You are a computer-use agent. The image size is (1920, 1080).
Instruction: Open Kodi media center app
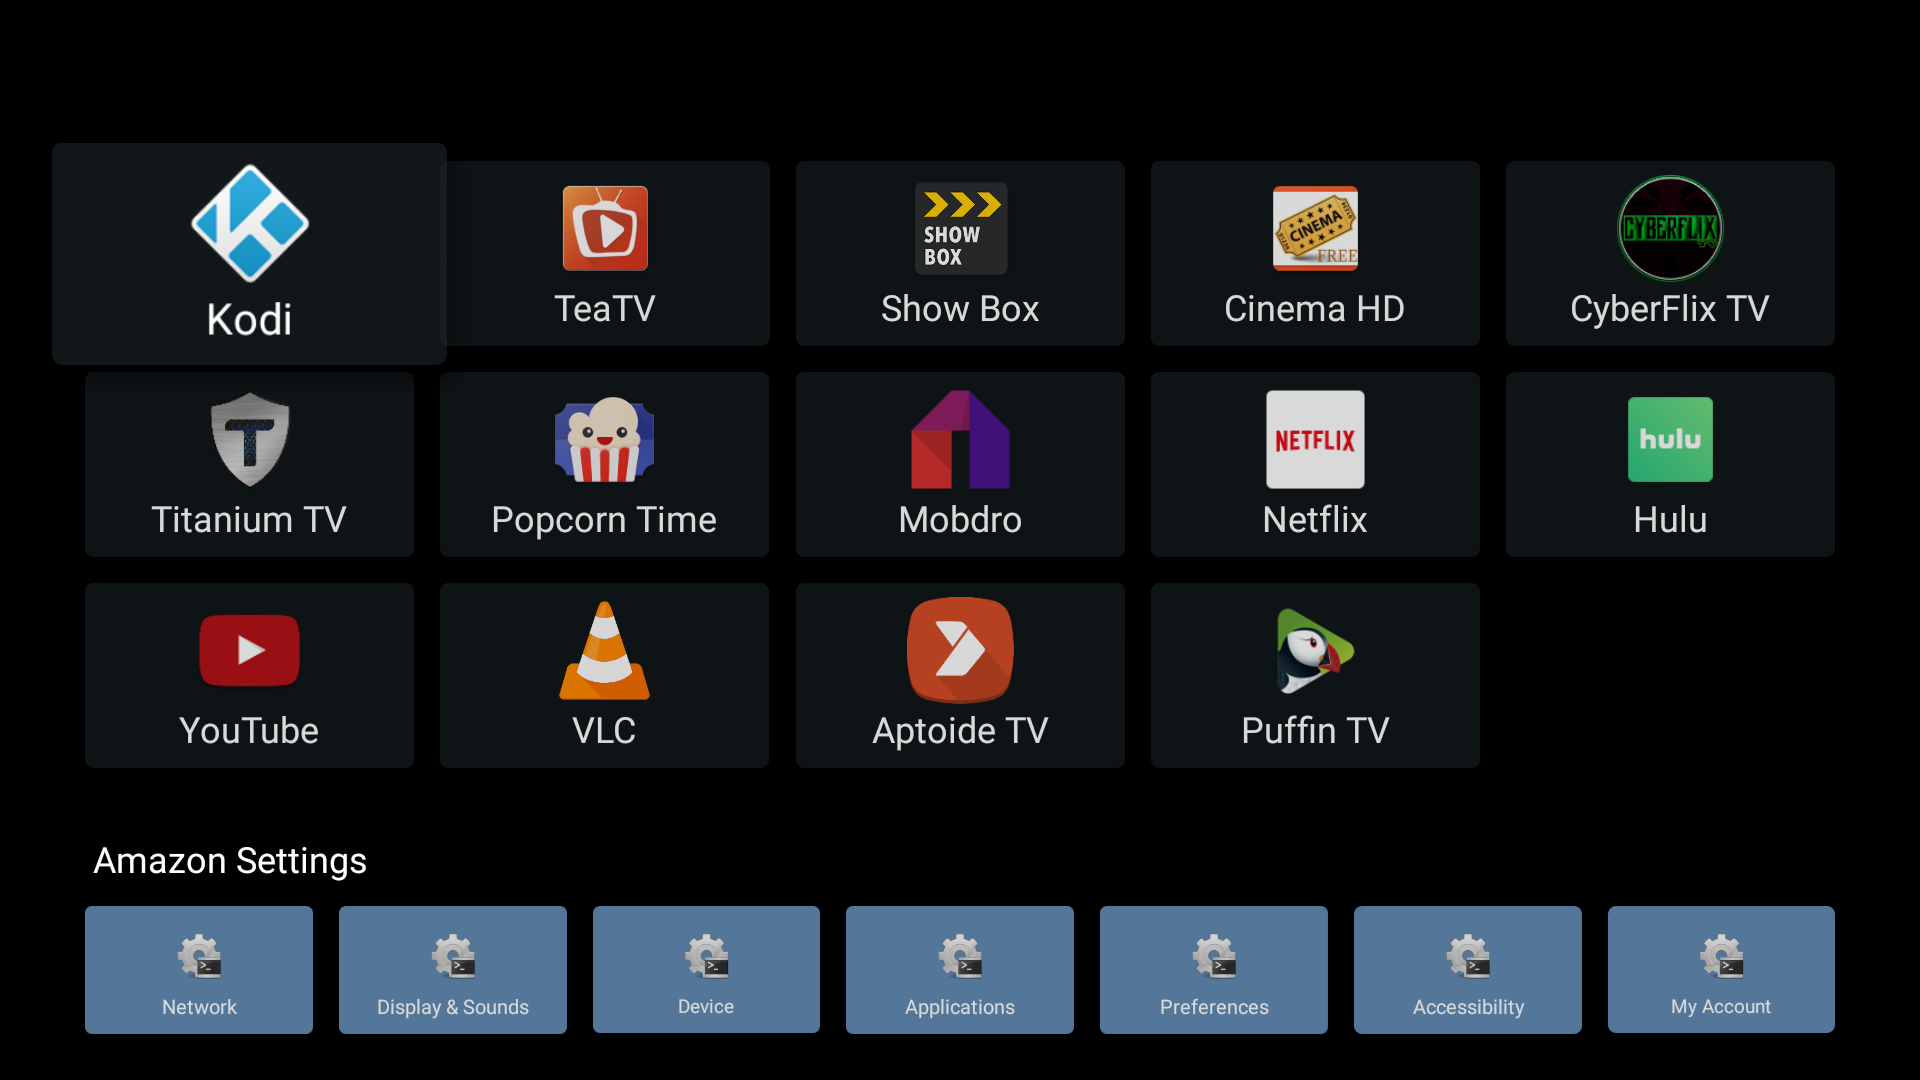[249, 252]
